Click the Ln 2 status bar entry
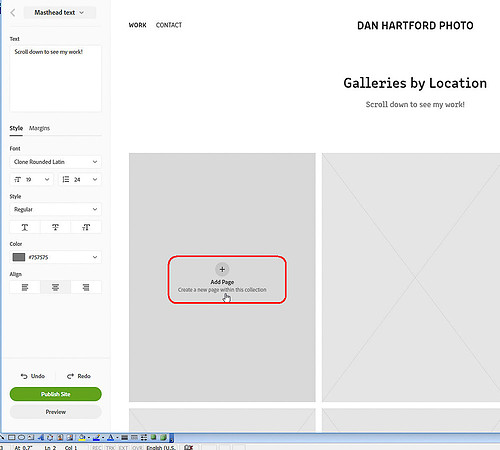 [x=50, y=447]
